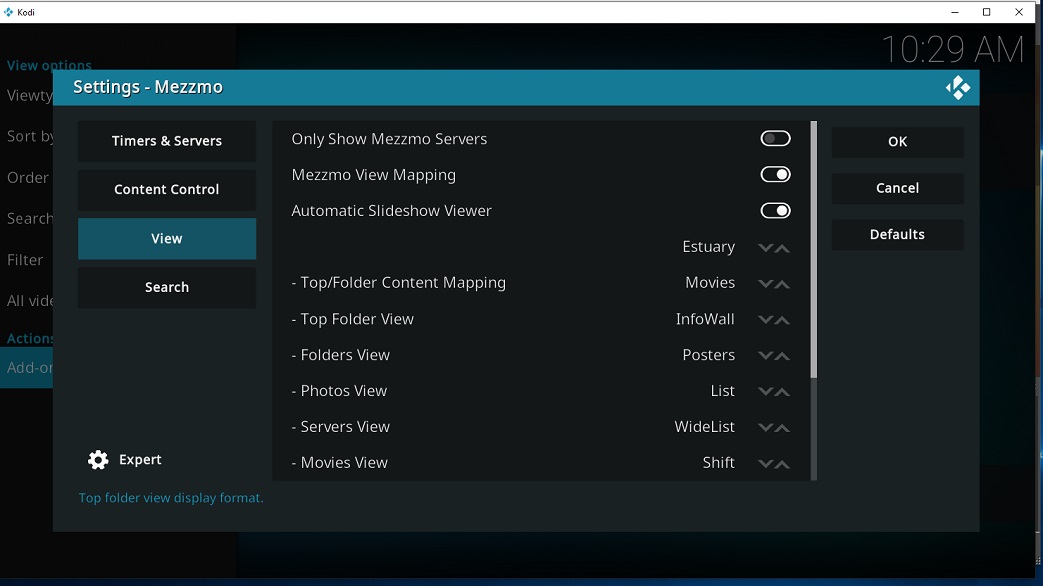Viewport: 1043px width, 586px height.
Task: Change the Expert settings level
Action: (124, 460)
